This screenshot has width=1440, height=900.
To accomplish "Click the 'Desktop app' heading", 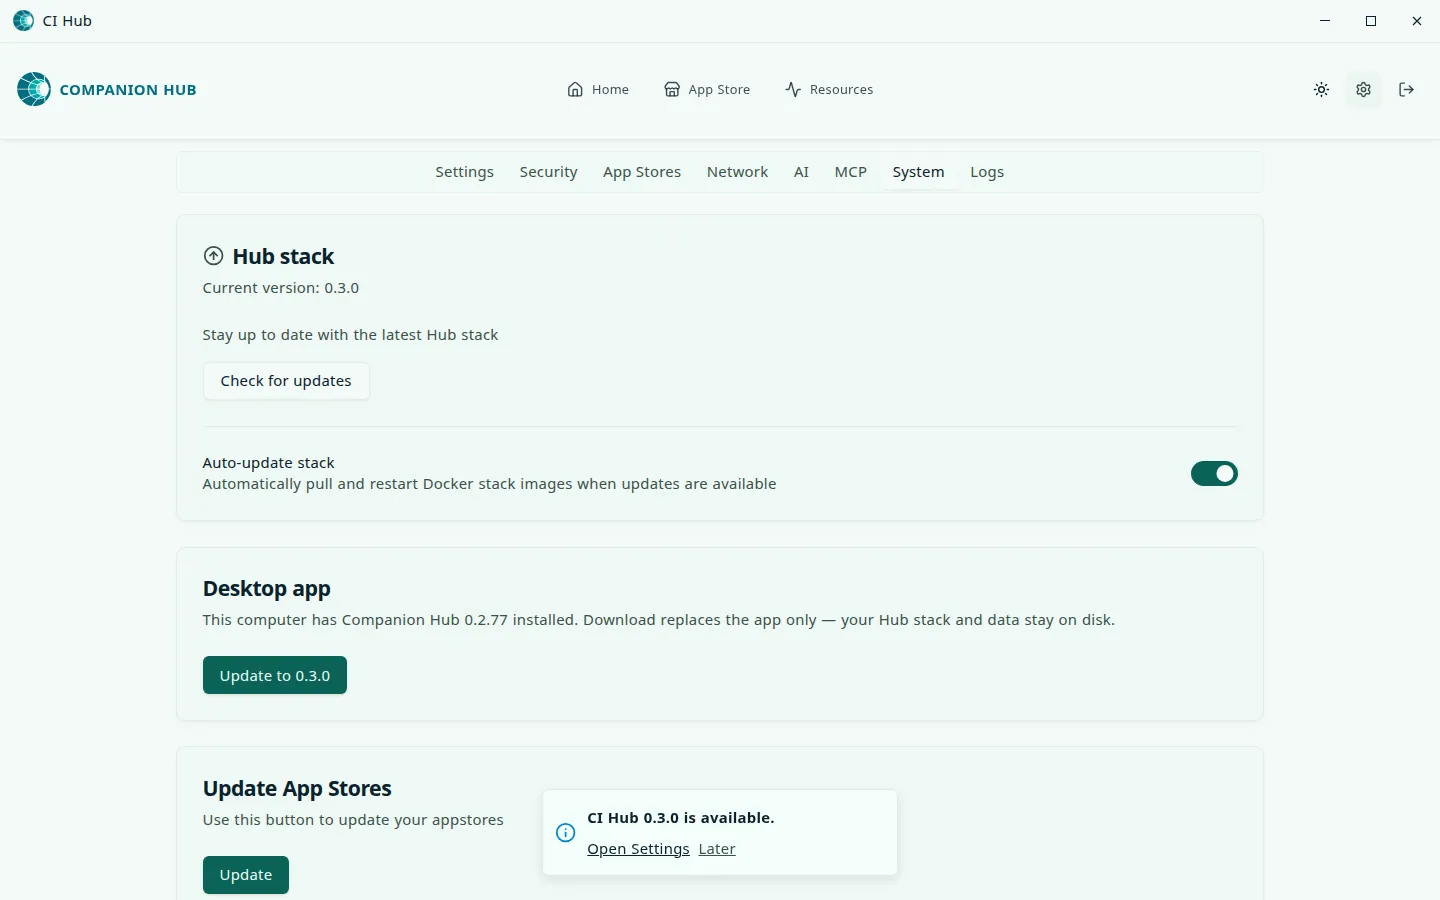I will [x=267, y=588].
